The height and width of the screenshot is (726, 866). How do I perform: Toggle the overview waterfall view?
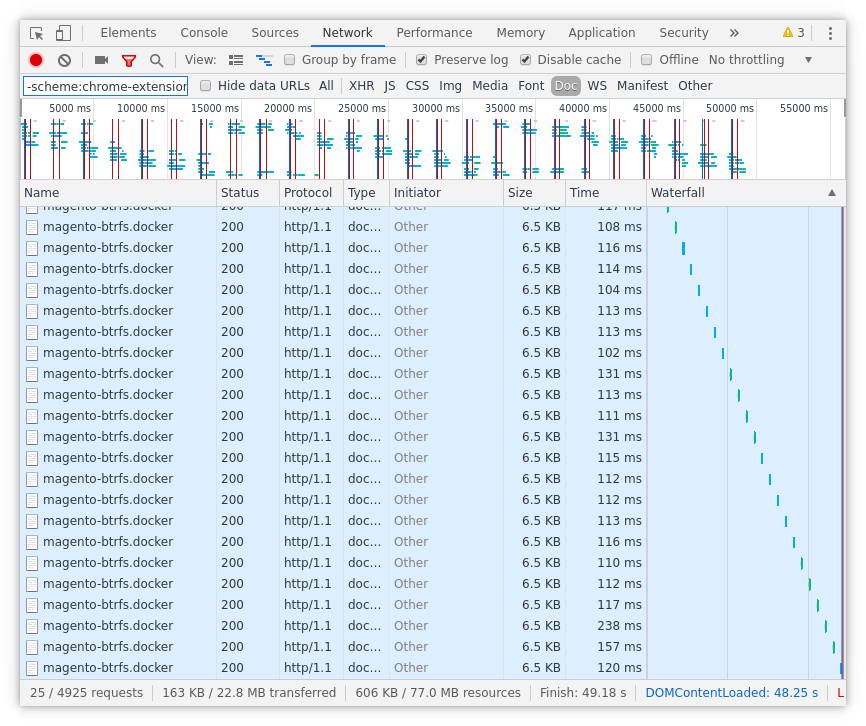pyautogui.click(x=263, y=59)
